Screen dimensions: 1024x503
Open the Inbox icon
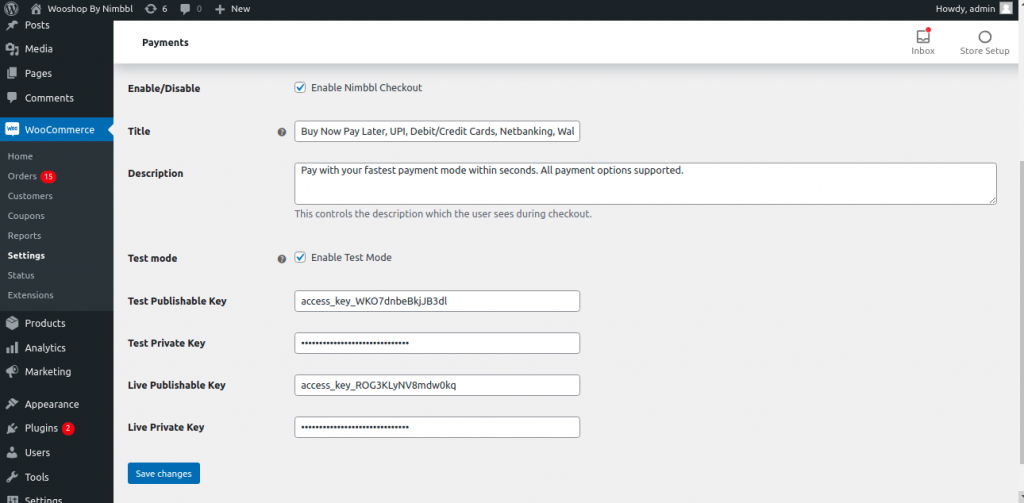click(923, 37)
